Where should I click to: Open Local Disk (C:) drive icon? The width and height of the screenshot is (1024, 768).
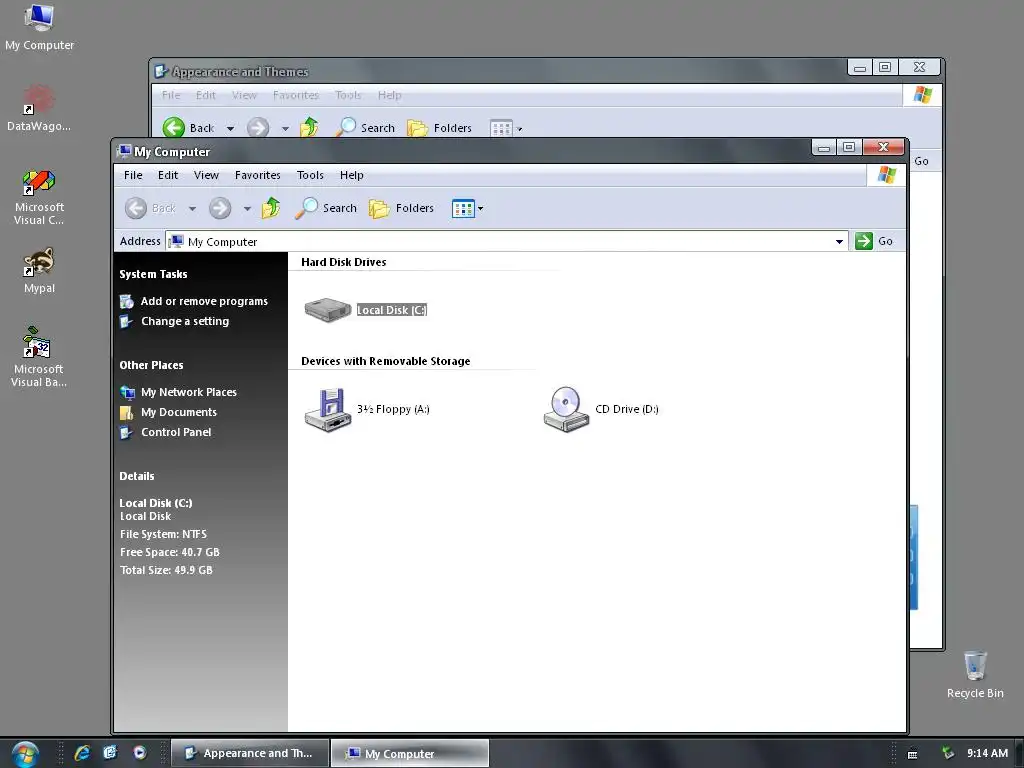pos(328,310)
